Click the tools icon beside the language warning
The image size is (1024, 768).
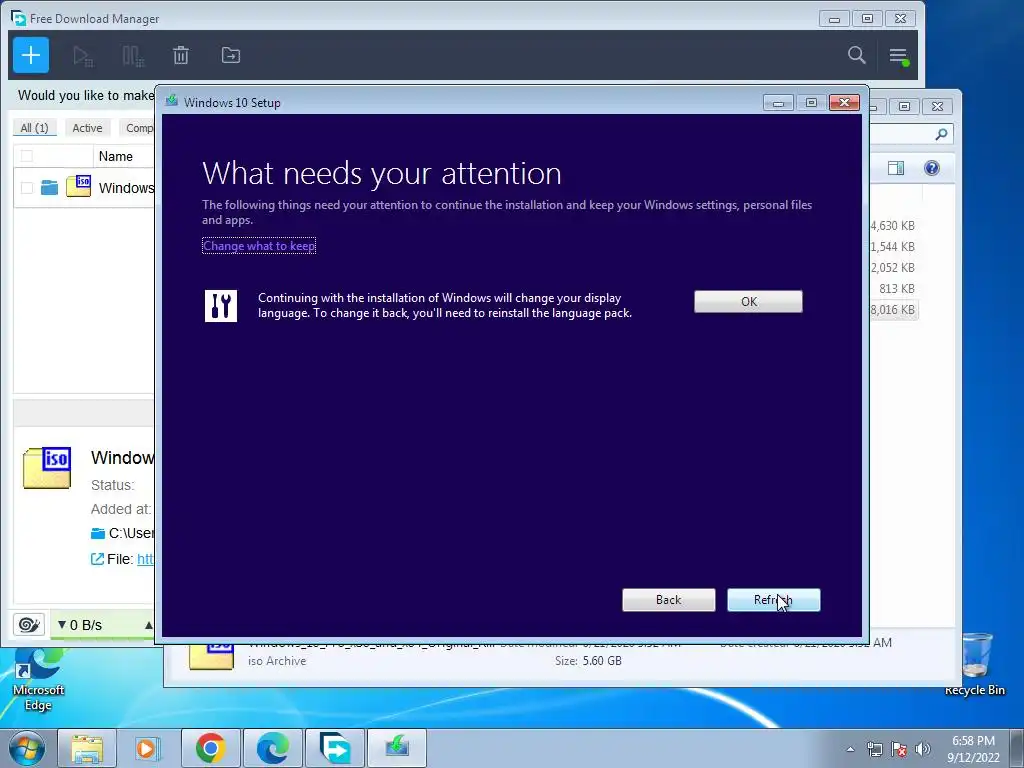[x=221, y=306]
